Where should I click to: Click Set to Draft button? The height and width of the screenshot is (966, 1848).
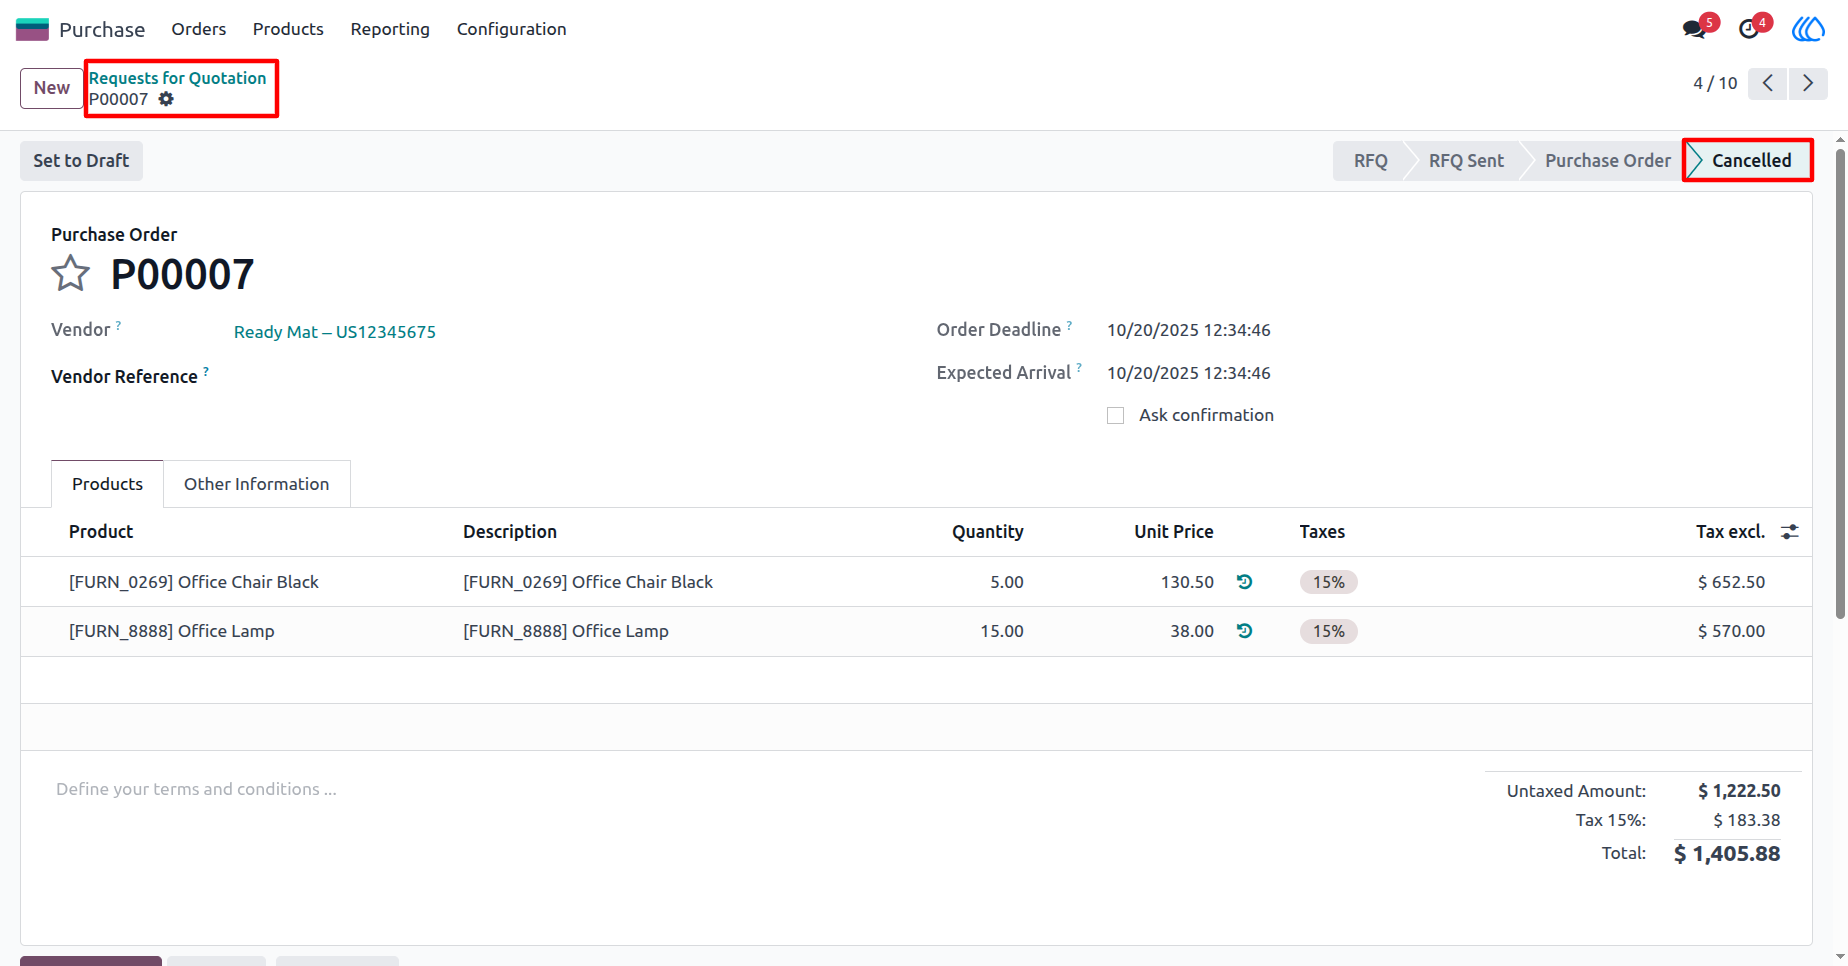81,161
